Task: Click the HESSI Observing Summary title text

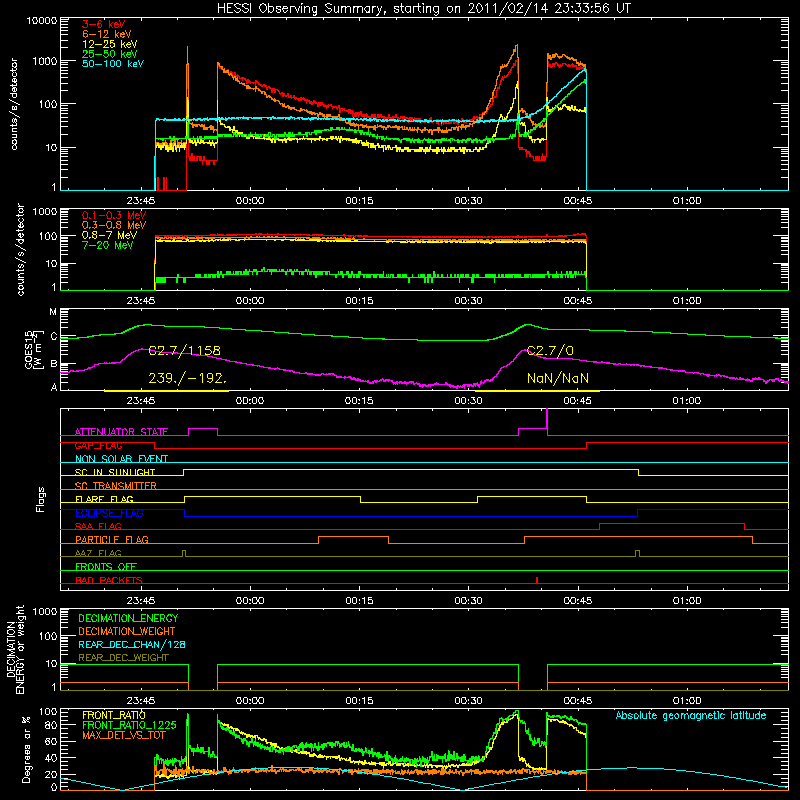Action: pyautogui.click(x=424, y=9)
